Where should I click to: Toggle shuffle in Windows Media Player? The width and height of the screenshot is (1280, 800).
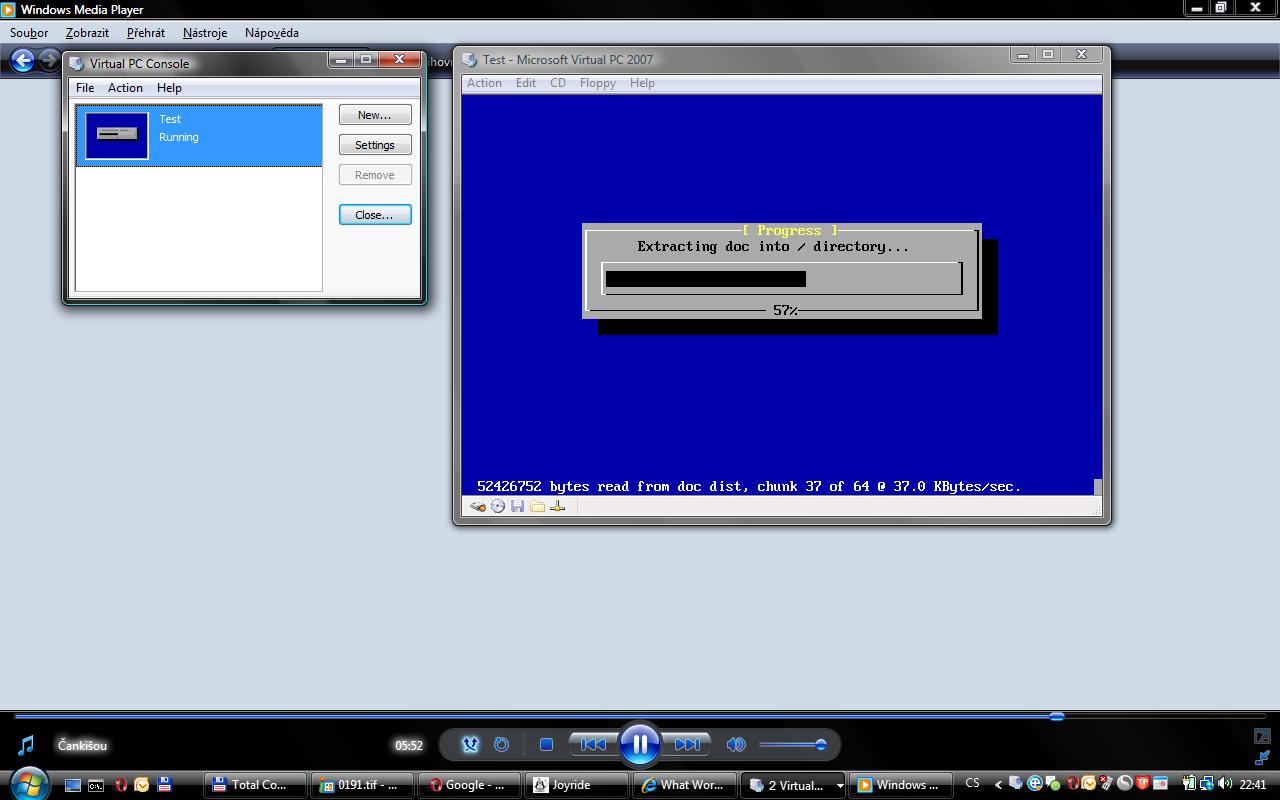[x=470, y=744]
